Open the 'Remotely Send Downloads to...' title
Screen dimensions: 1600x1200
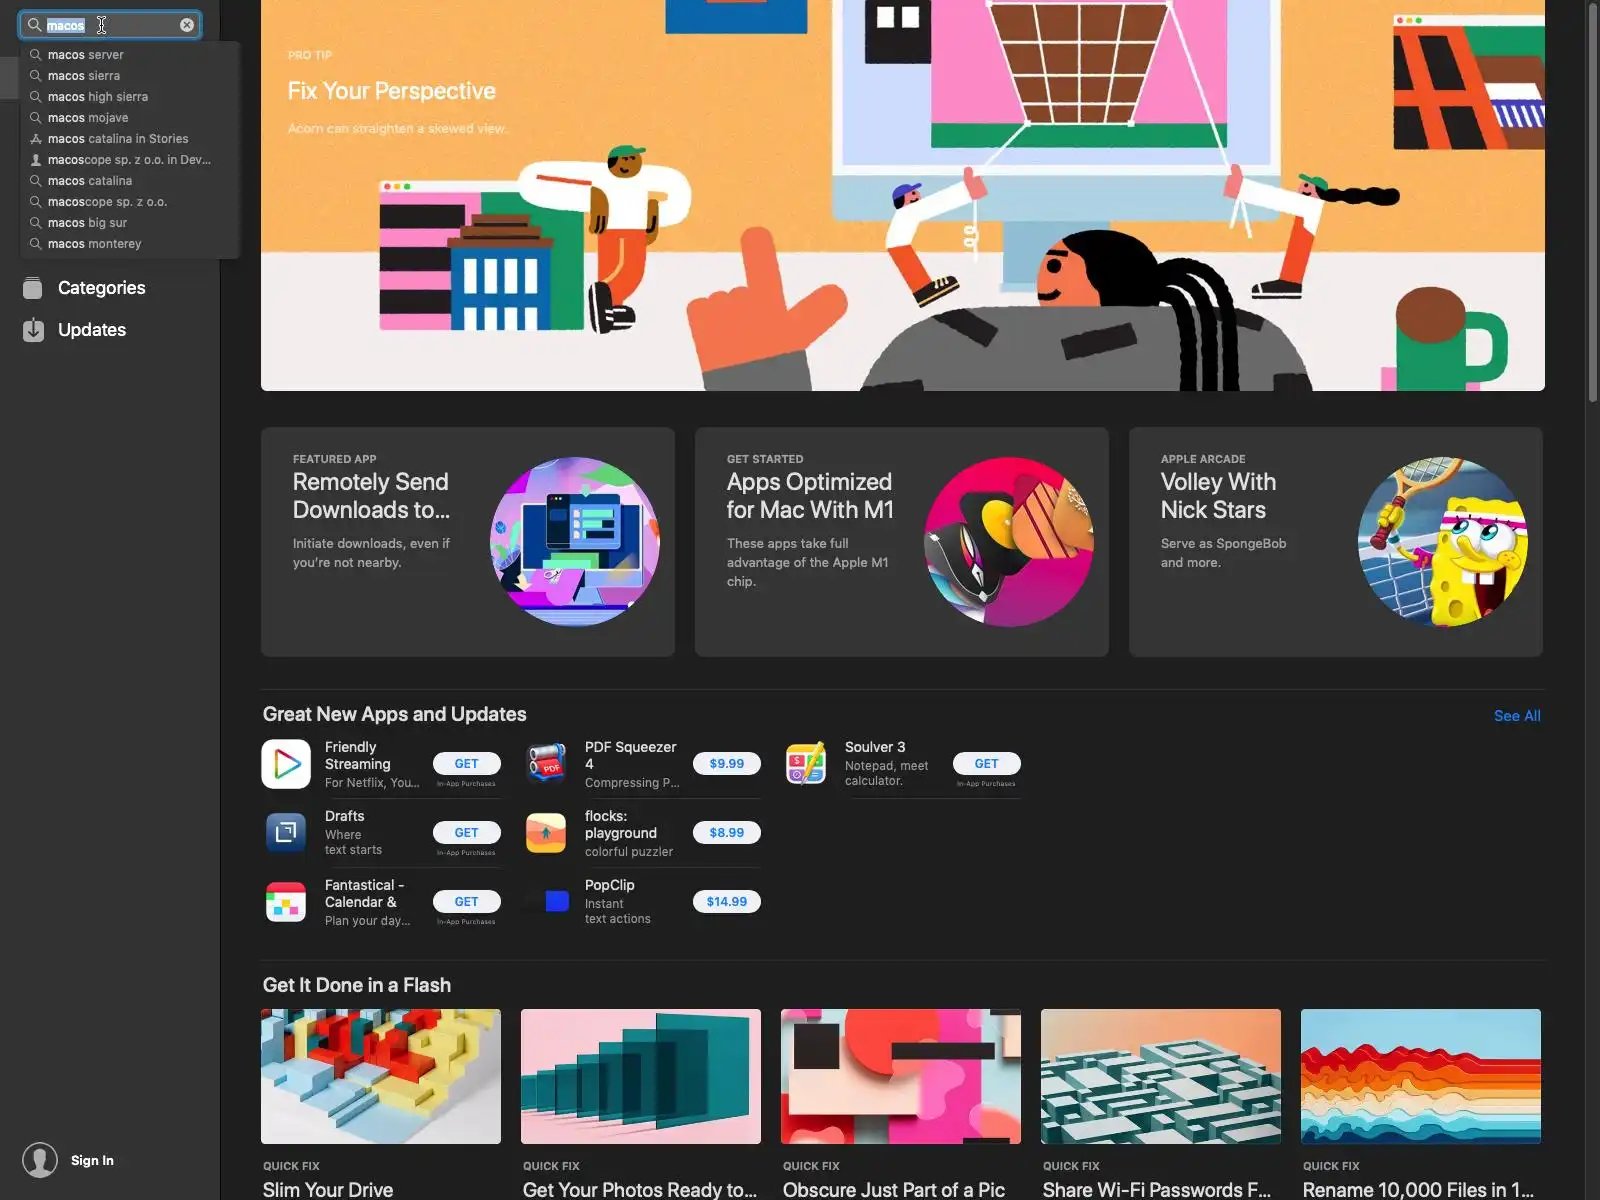(x=371, y=496)
